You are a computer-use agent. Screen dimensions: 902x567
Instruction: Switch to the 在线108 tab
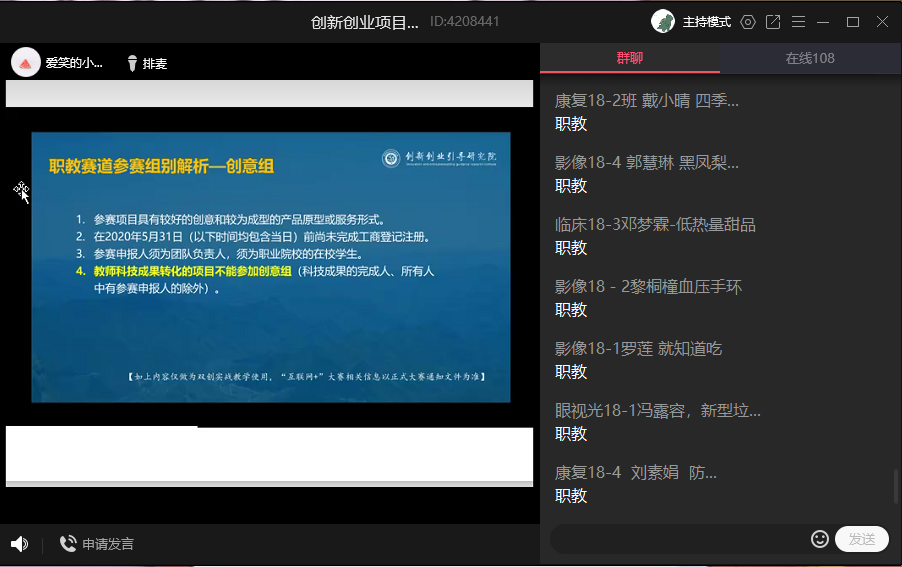point(810,58)
